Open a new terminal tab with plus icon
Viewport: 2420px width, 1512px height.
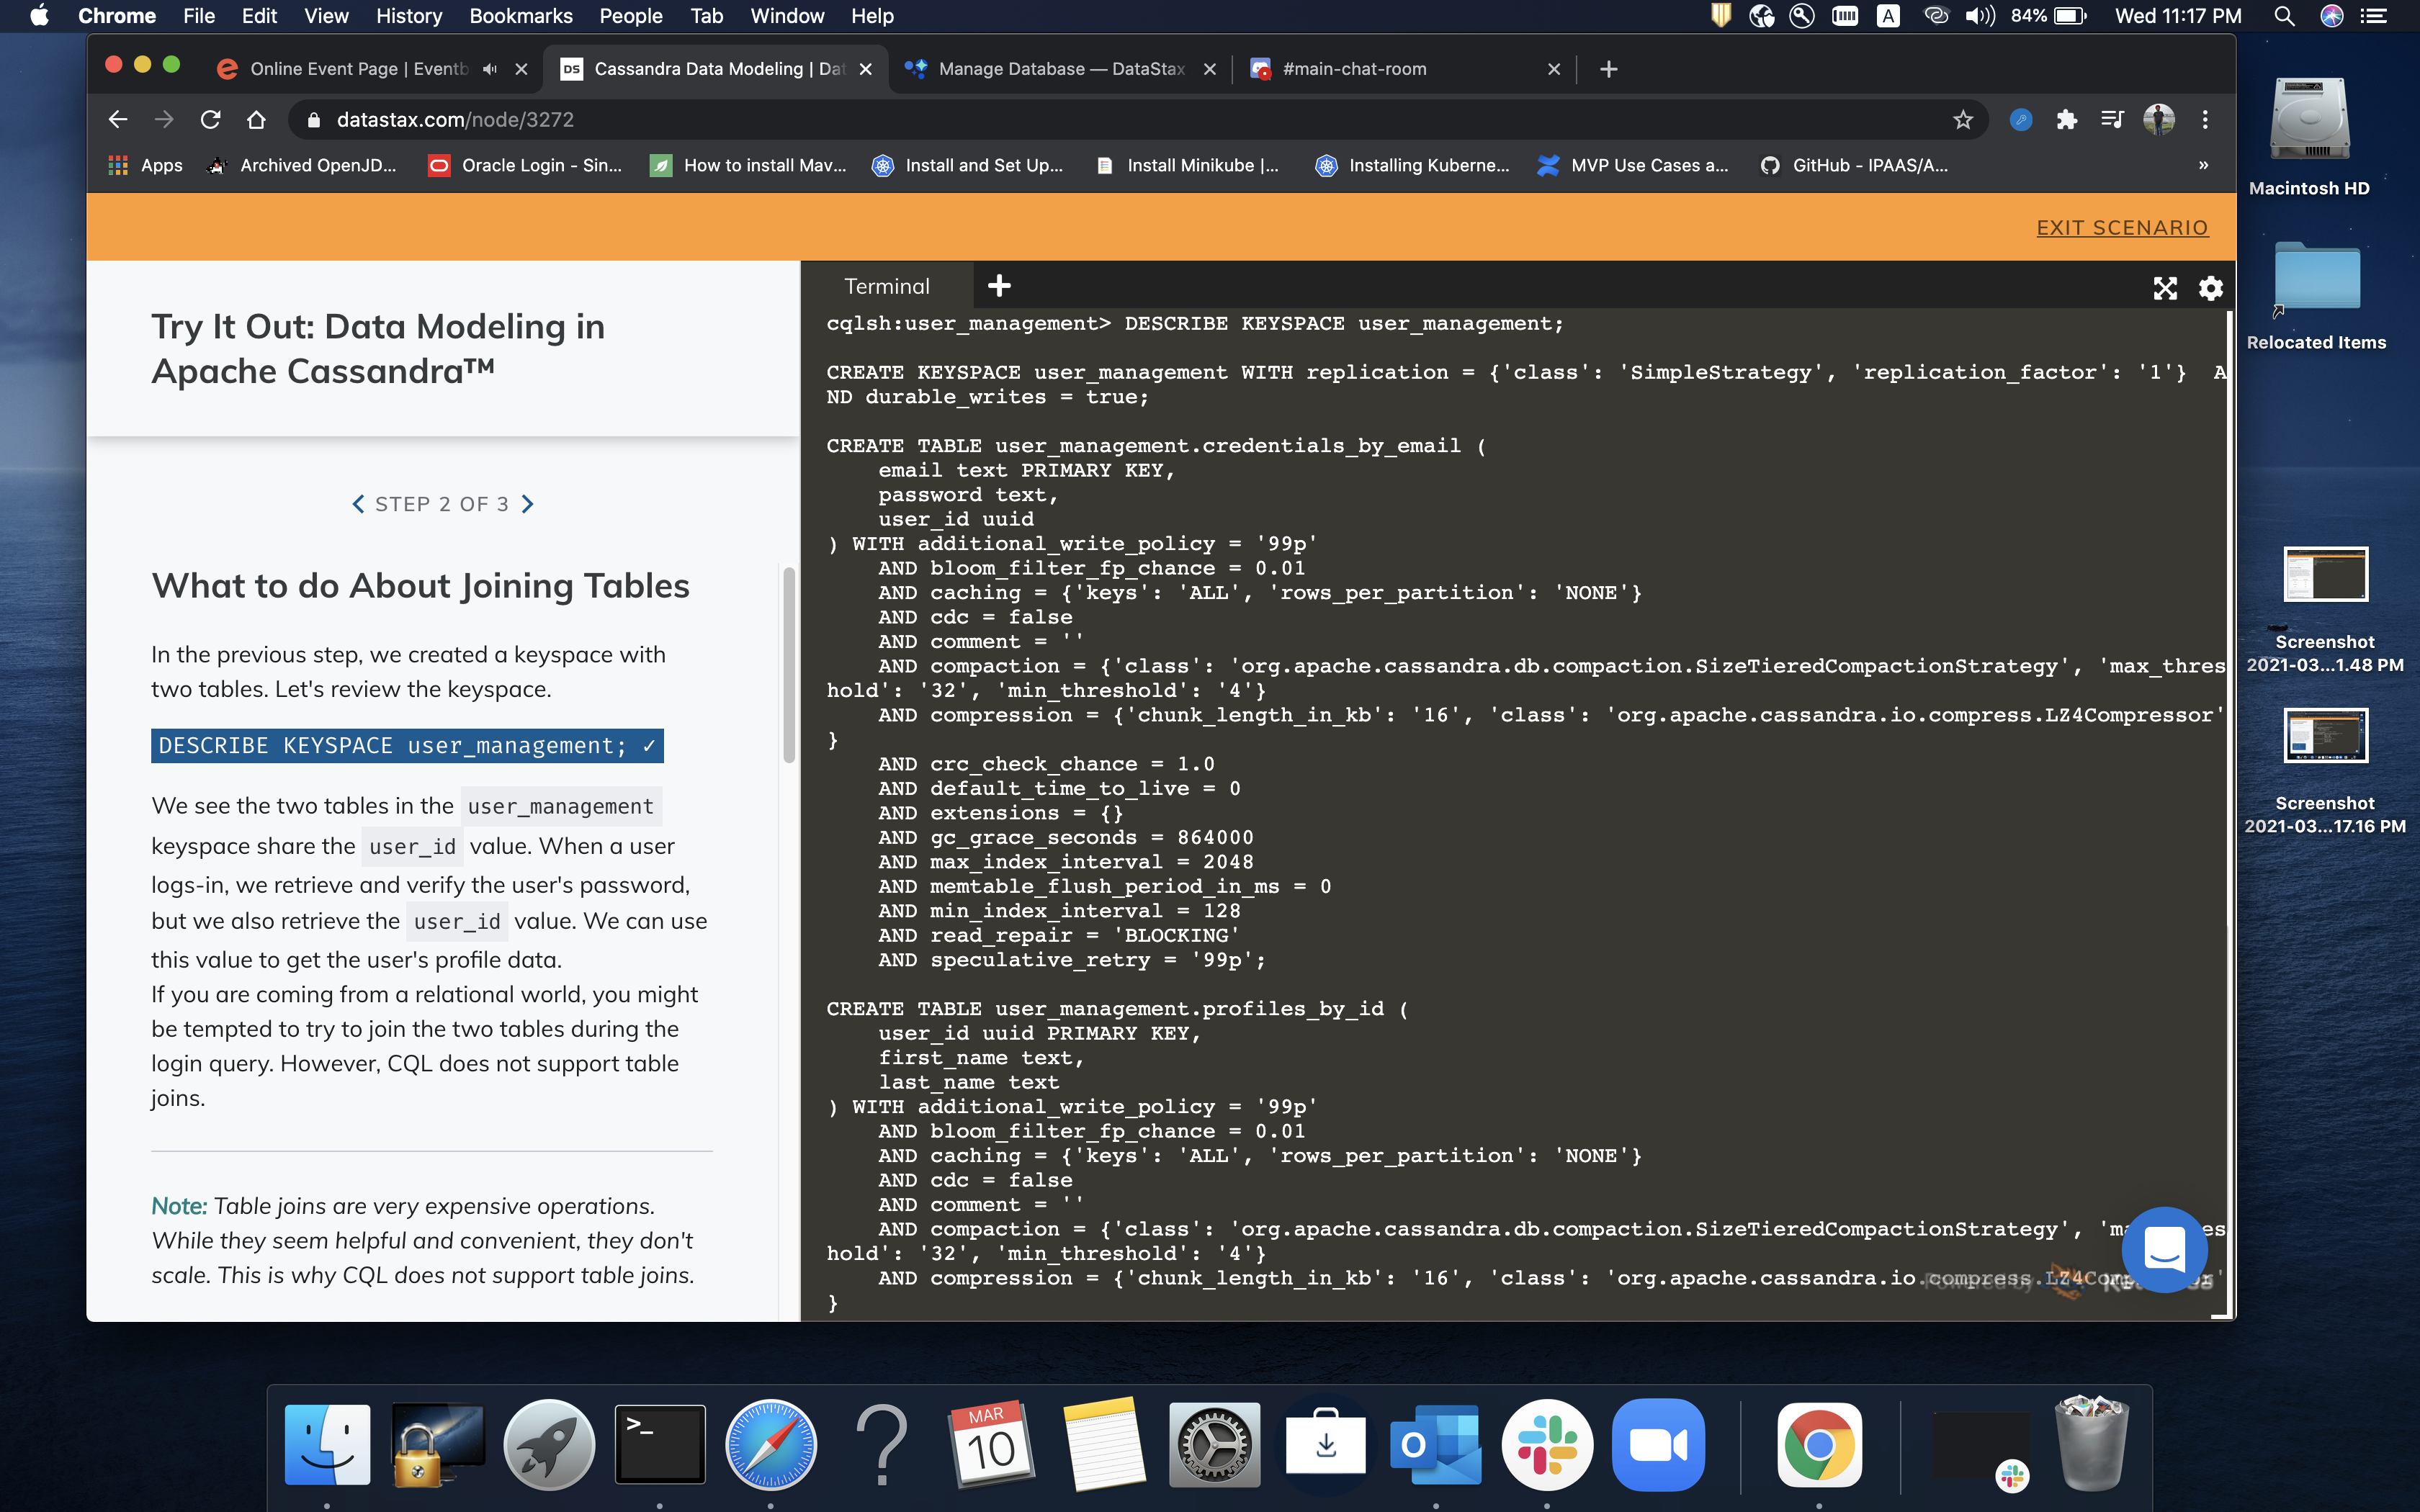999,286
